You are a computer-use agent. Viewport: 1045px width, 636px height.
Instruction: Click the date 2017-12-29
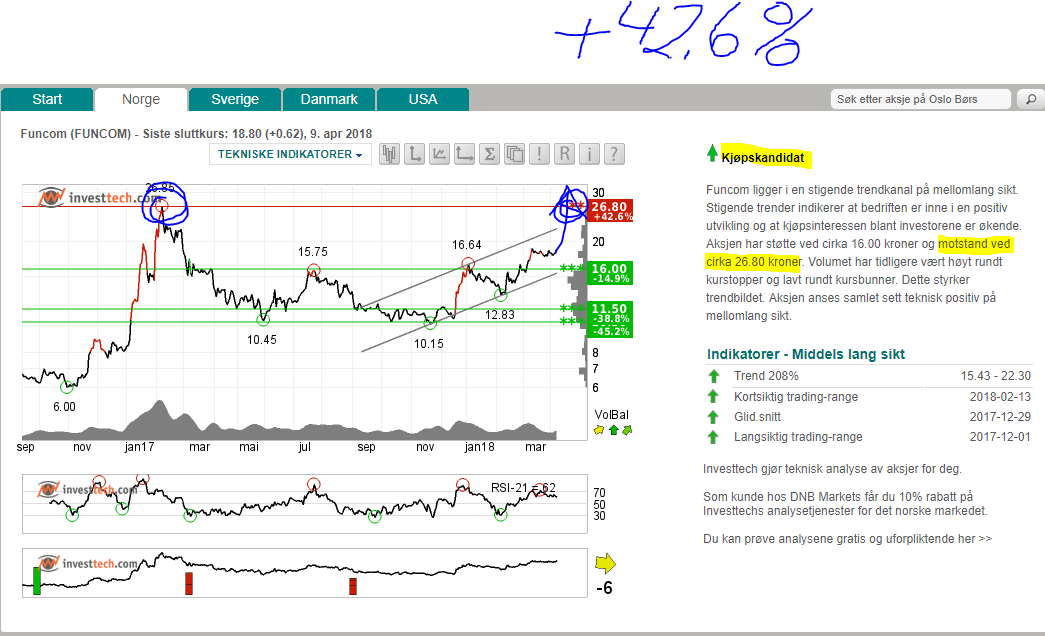pyautogui.click(x=1000, y=417)
